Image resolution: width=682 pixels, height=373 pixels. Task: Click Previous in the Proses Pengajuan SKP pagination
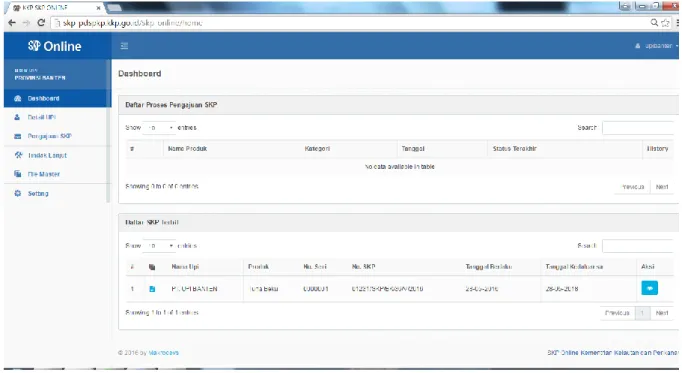click(x=633, y=186)
